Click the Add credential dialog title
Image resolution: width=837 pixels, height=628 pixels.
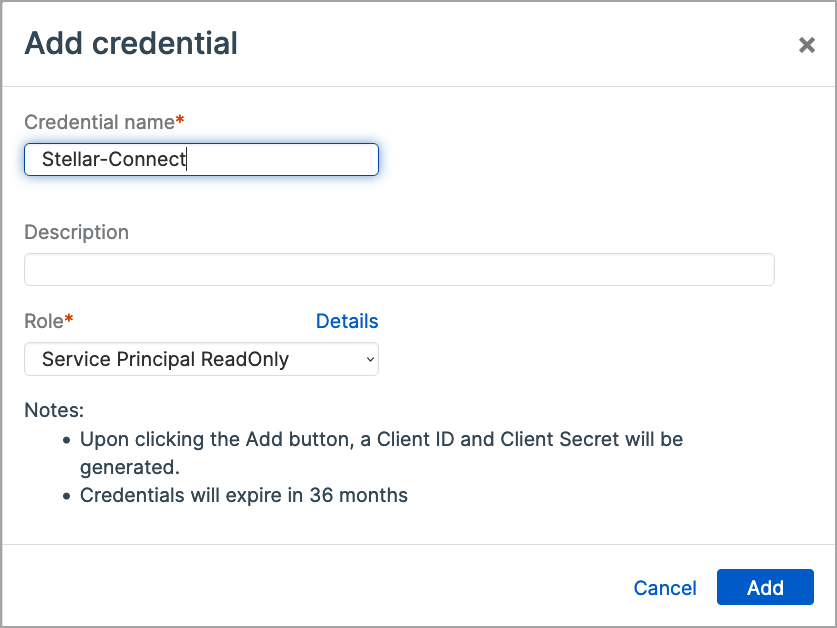(131, 44)
